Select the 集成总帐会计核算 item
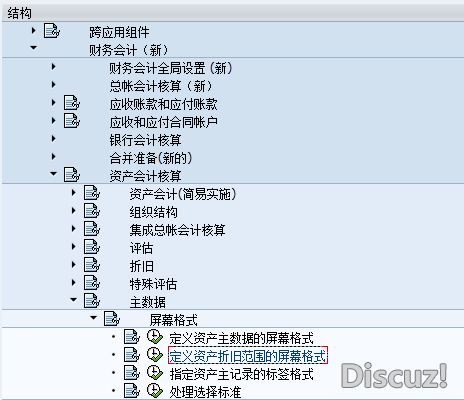The width and height of the screenshot is (464, 400). [x=177, y=230]
